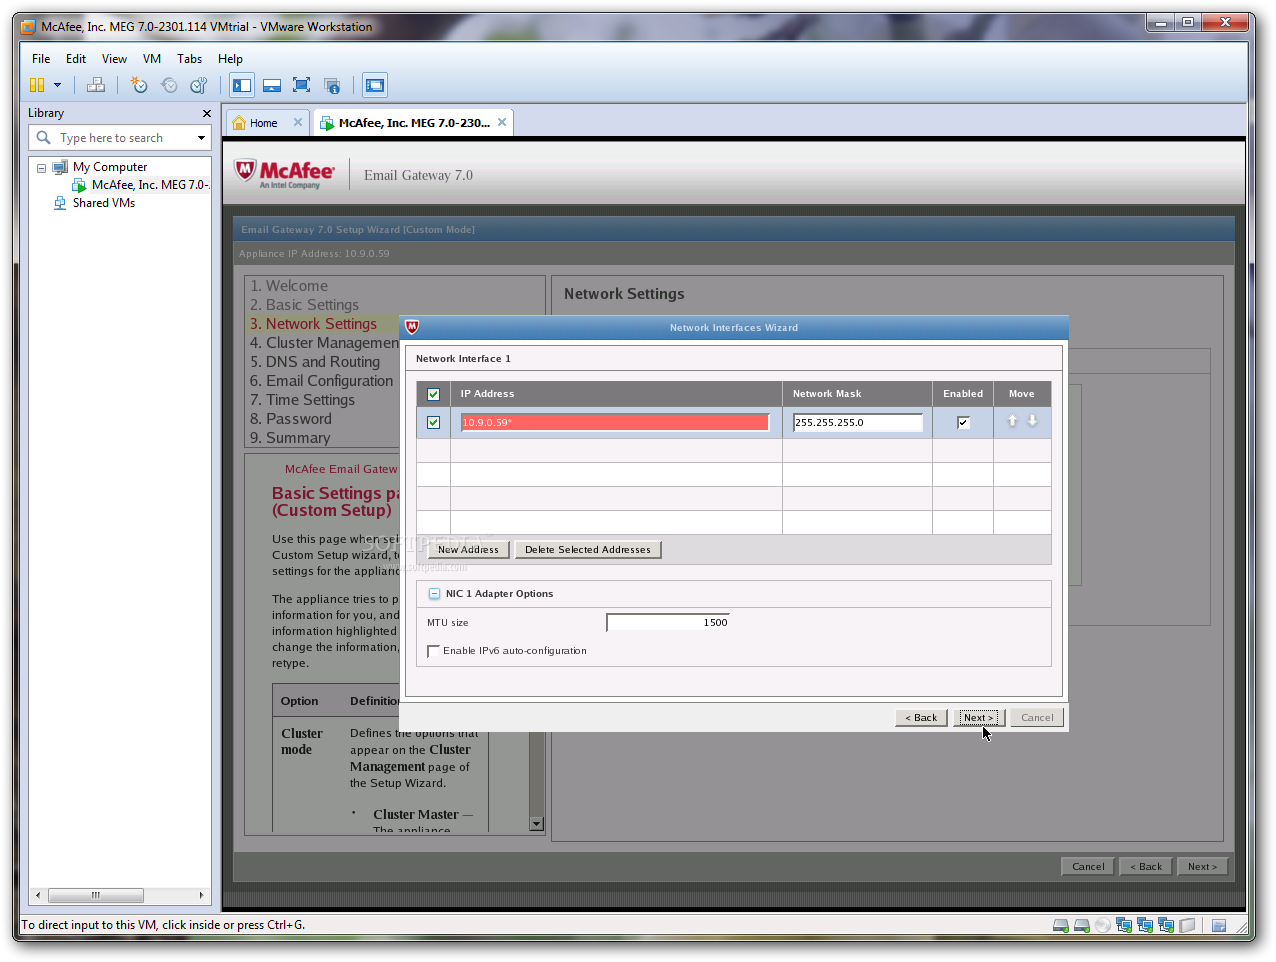The width and height of the screenshot is (1276, 962).
Task: Select the McAfee, Inc. MEG 7.0 tab
Action: [414, 123]
